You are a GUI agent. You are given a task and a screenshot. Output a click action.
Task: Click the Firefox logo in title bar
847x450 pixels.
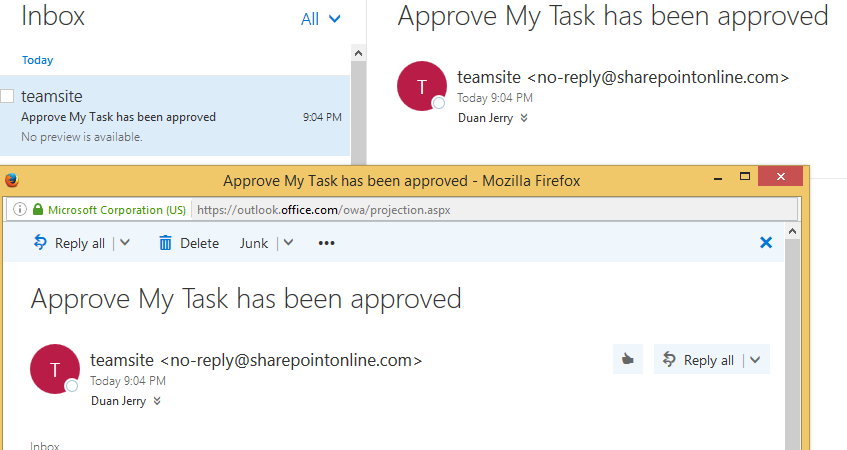click(12, 180)
